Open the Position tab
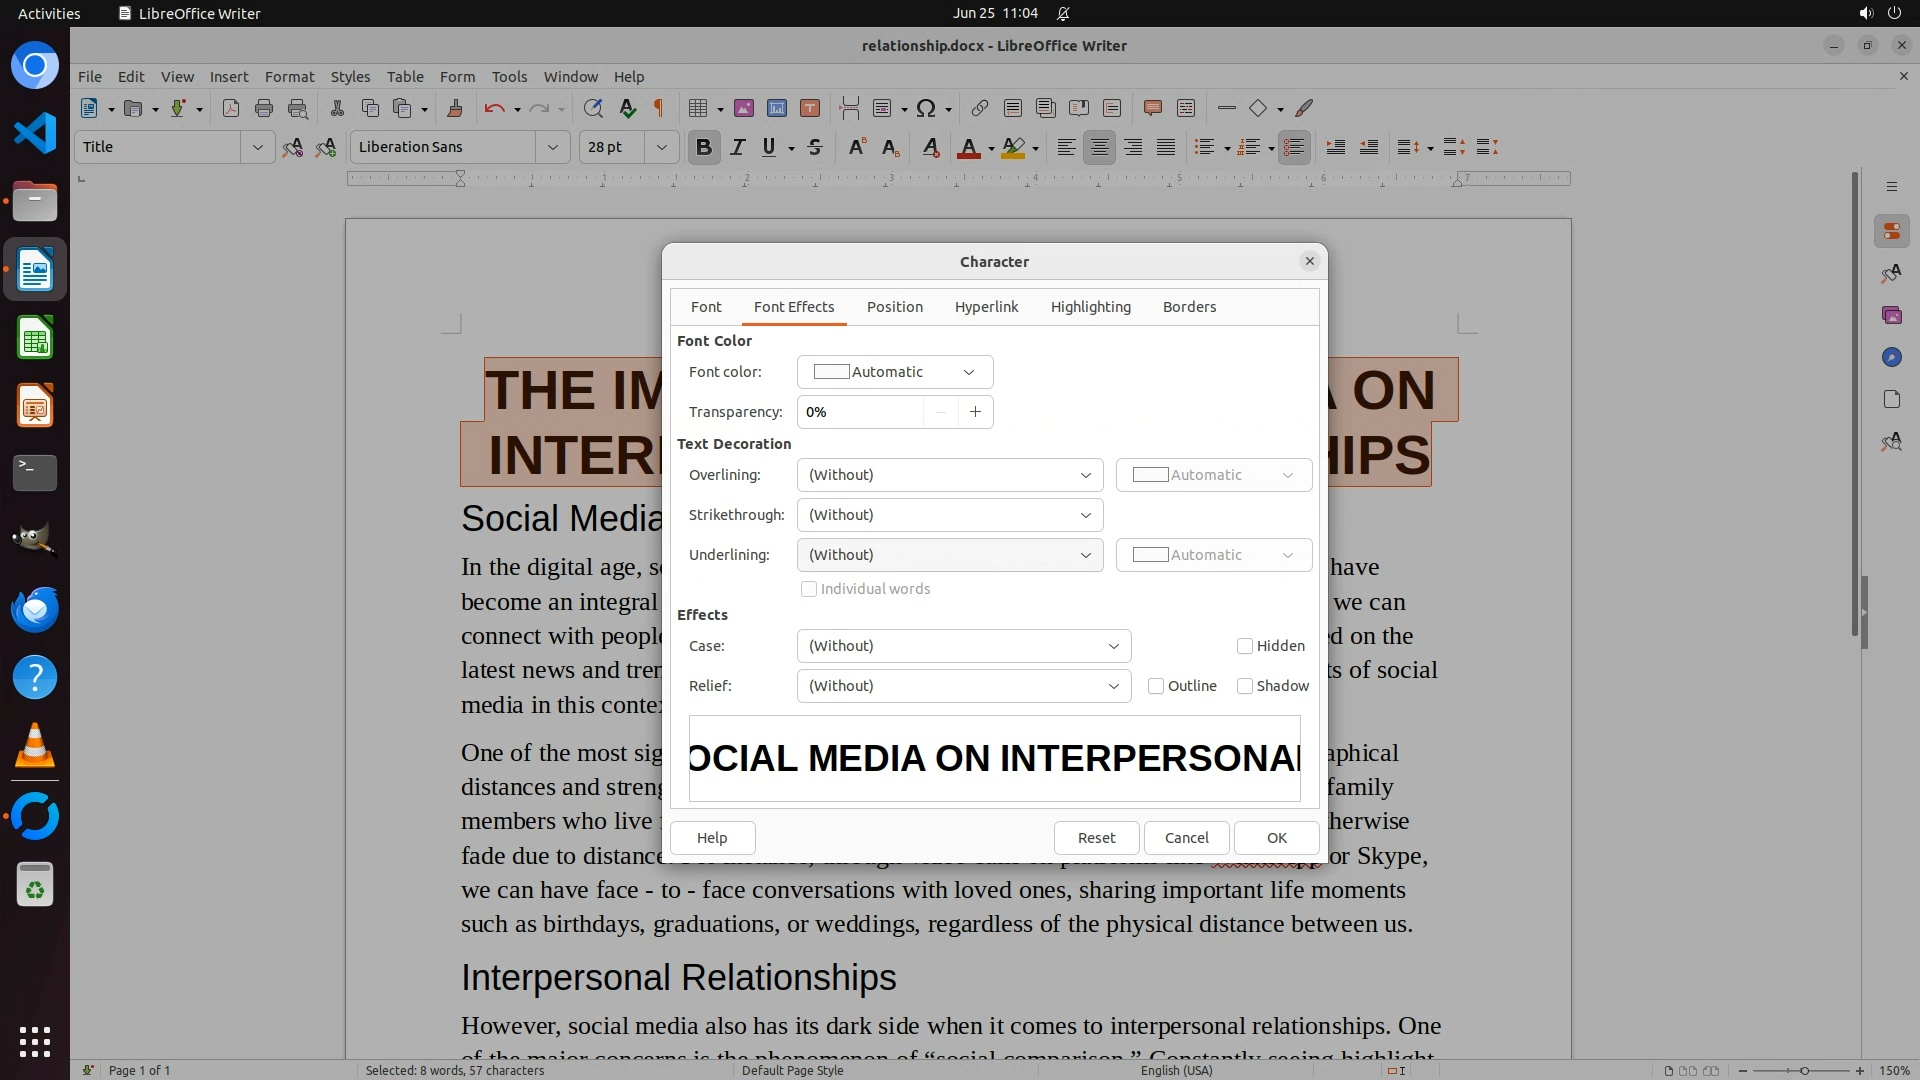The image size is (1920, 1080). (x=894, y=307)
